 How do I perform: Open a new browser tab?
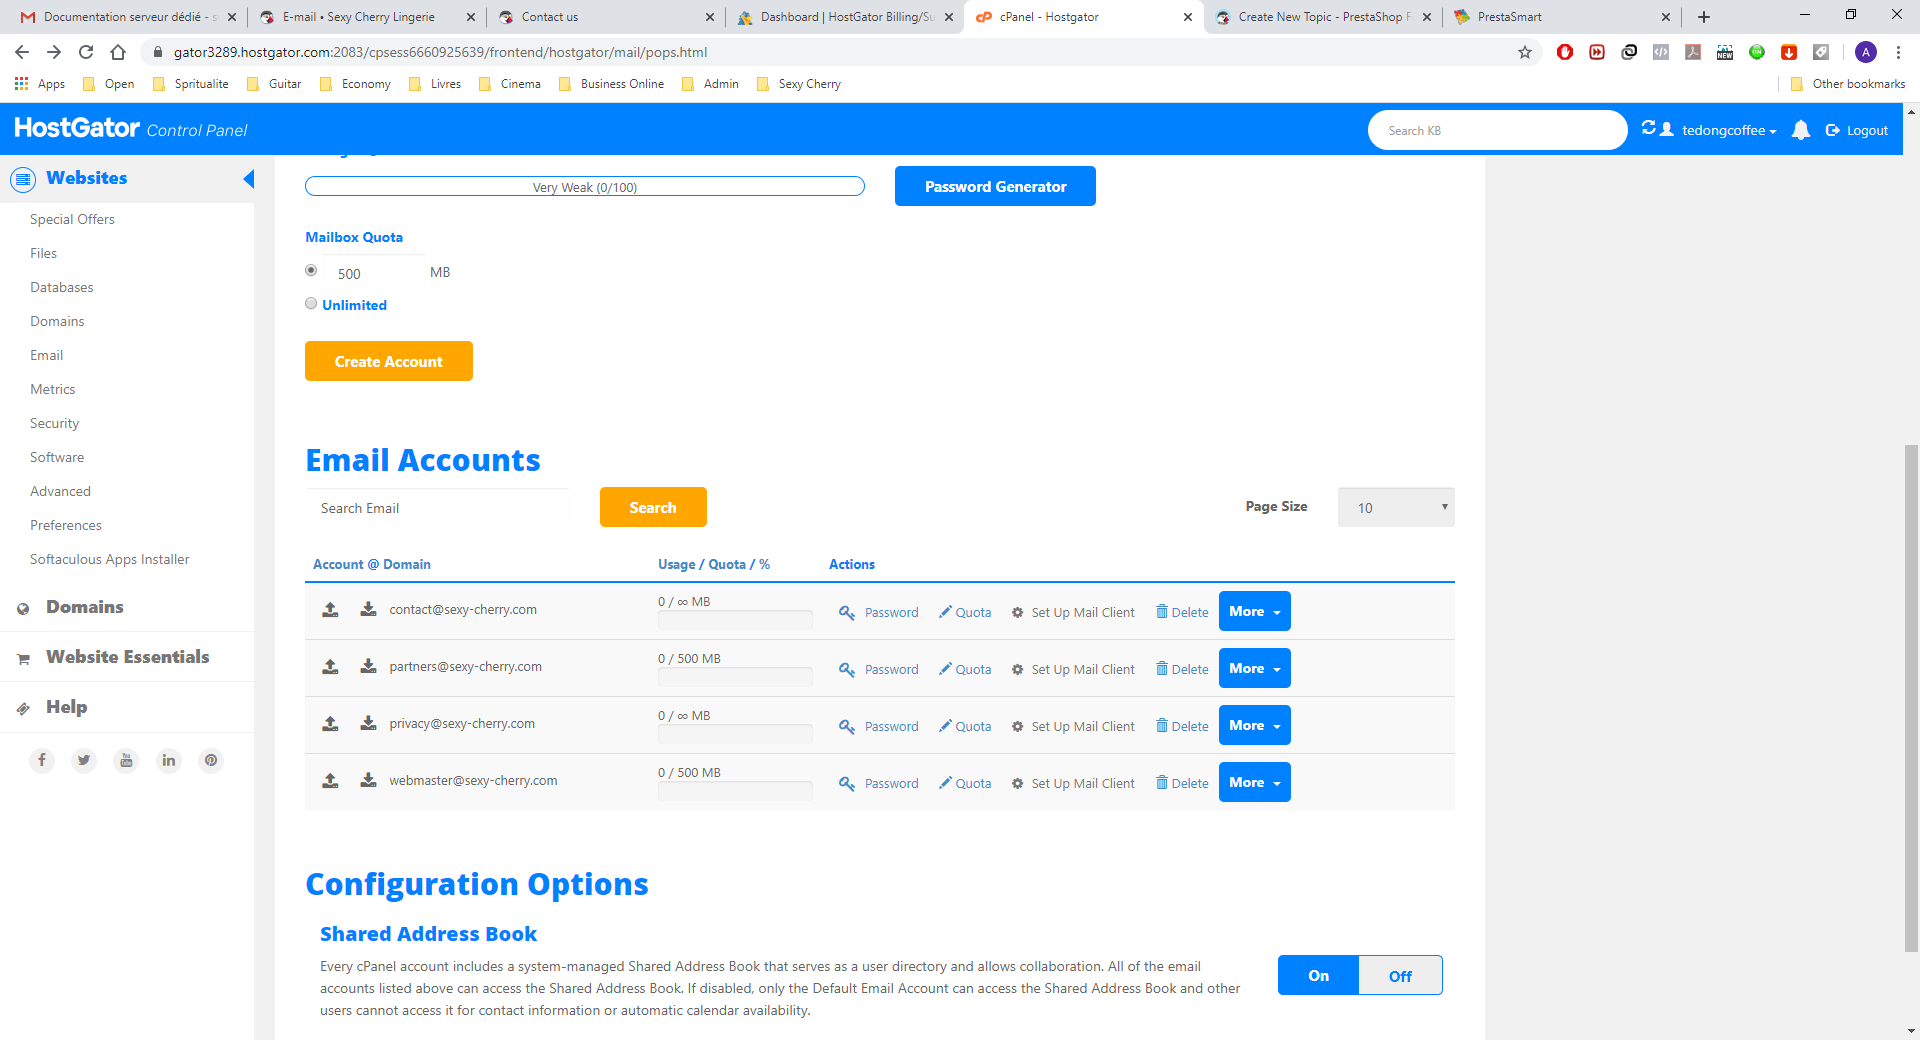(1704, 17)
